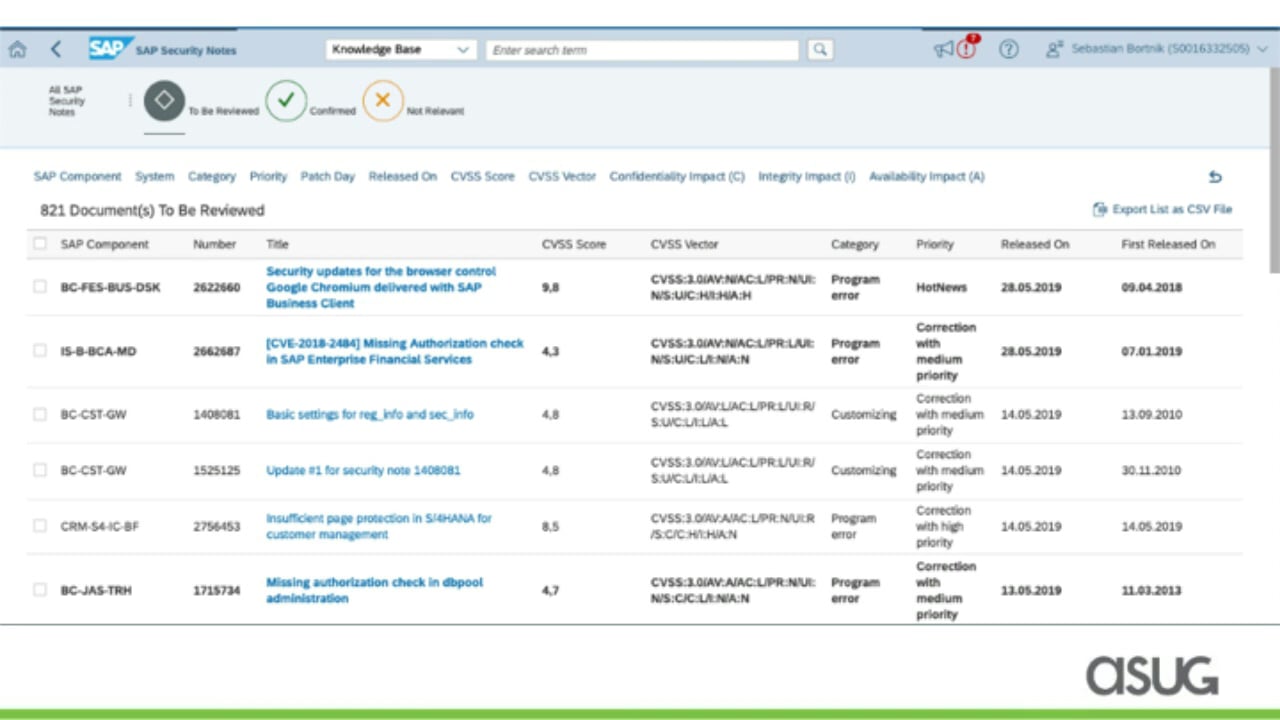This screenshot has width=1280, height=720.
Task: Select the Confirmed tab
Action: [311, 103]
